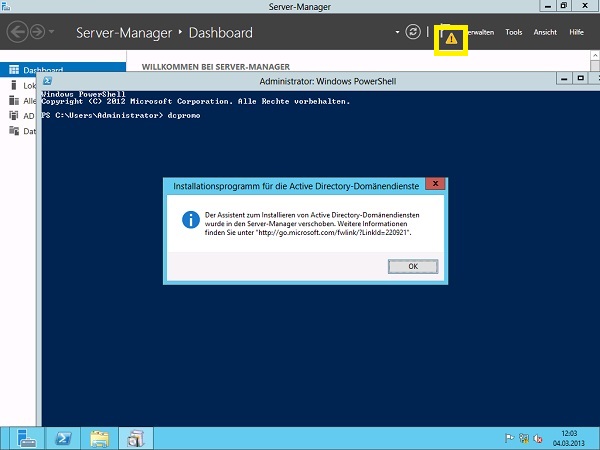Click the WILLKOMMEN BEI SERVER-MANAGER heading

[x=216, y=67]
